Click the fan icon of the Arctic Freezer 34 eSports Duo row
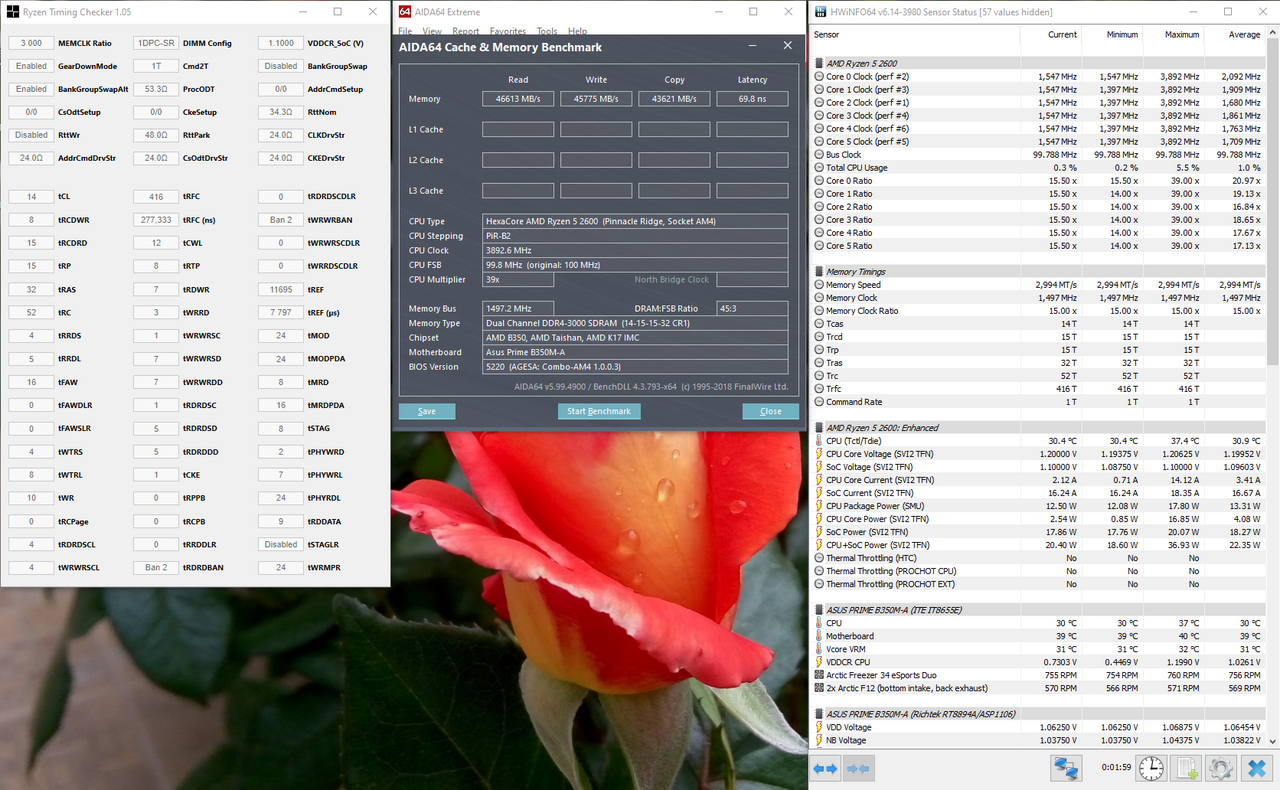Viewport: 1280px width, 790px height. (x=819, y=674)
